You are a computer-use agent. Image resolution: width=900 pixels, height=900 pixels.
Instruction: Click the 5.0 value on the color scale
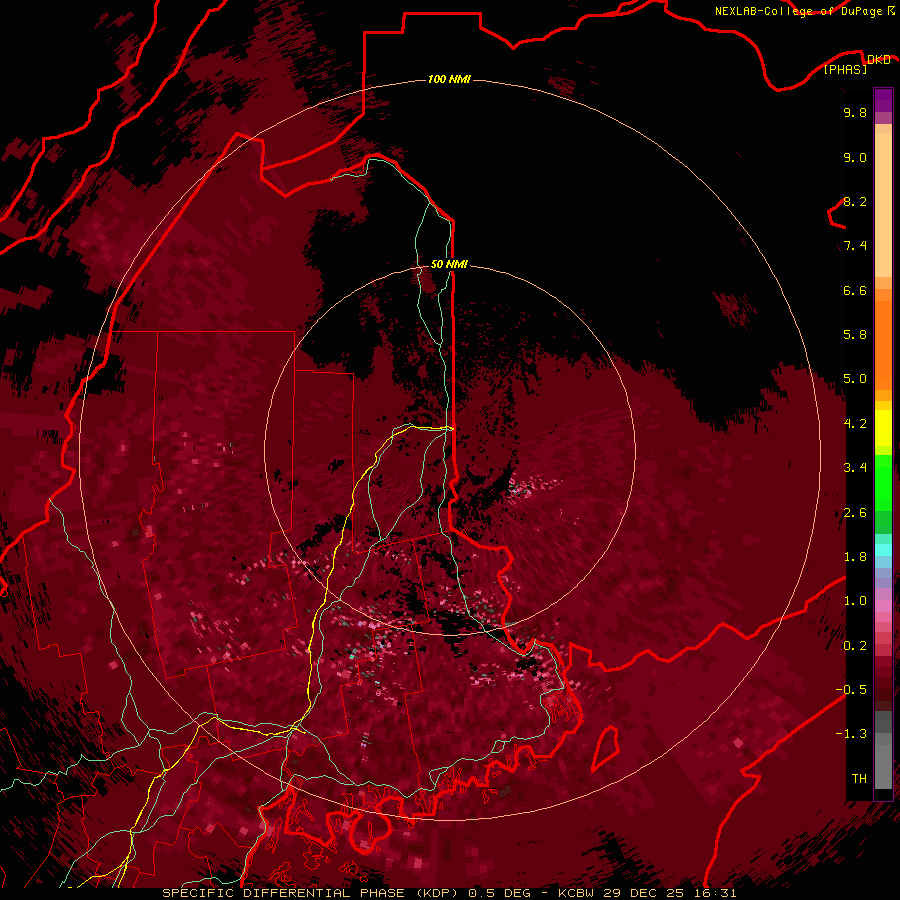[855, 379]
